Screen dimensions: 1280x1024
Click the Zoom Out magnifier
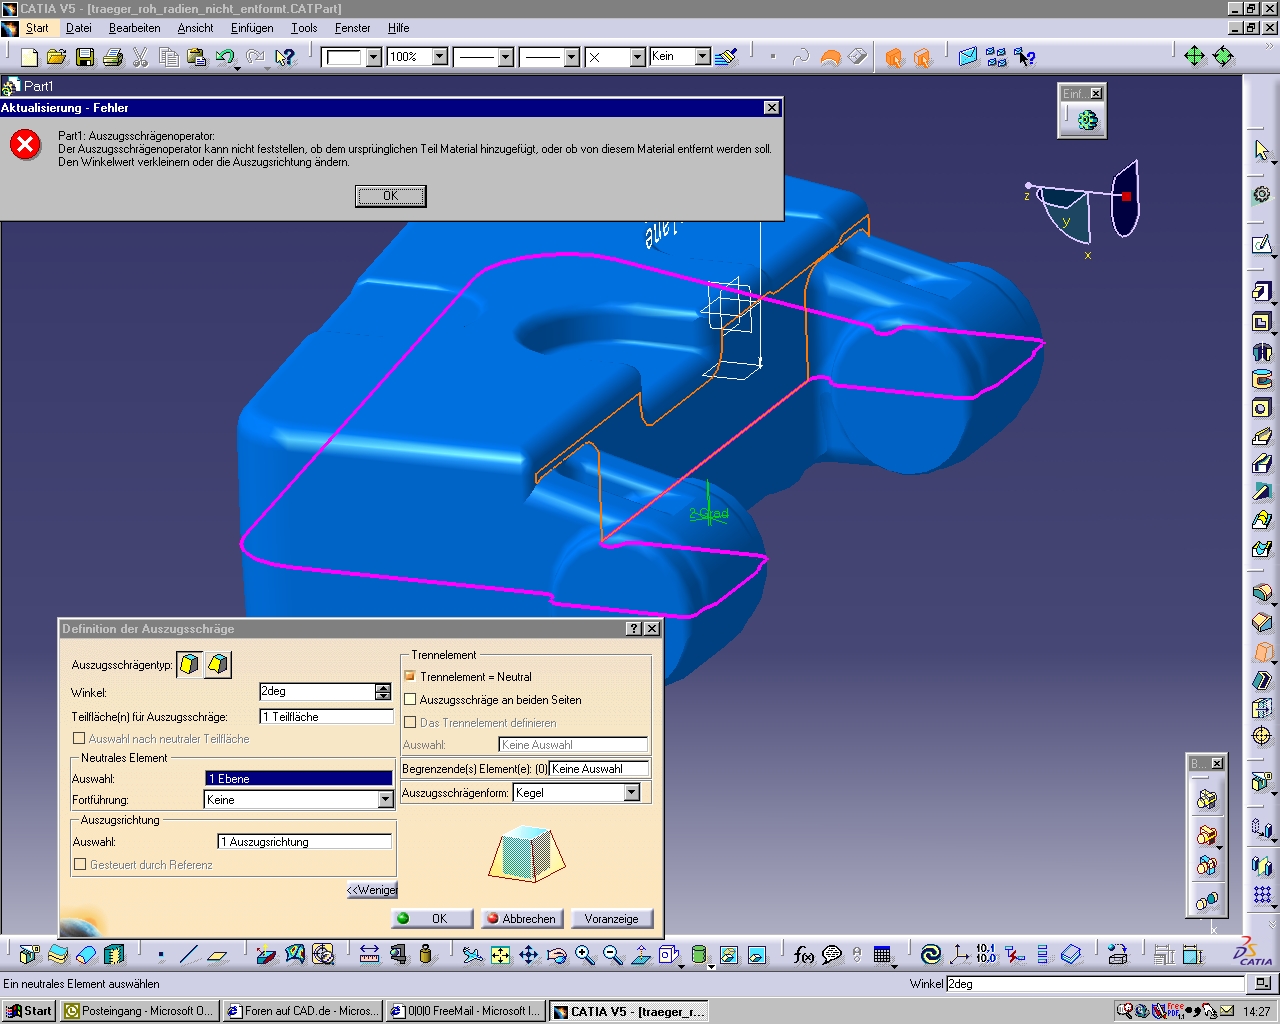pos(613,955)
